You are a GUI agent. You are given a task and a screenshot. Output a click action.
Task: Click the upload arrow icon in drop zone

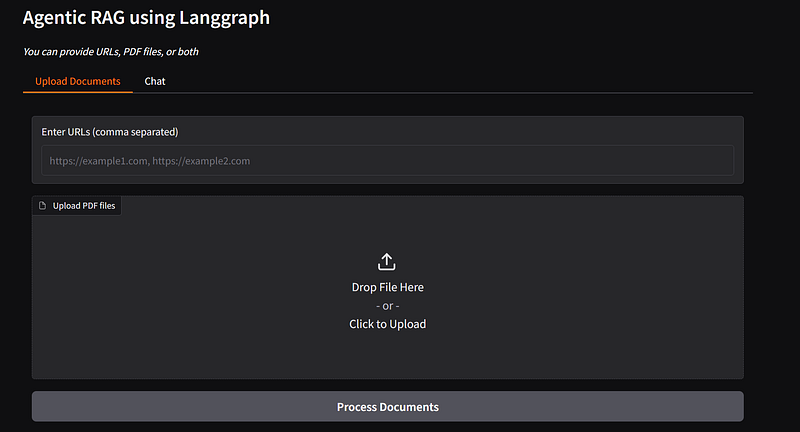(387, 262)
